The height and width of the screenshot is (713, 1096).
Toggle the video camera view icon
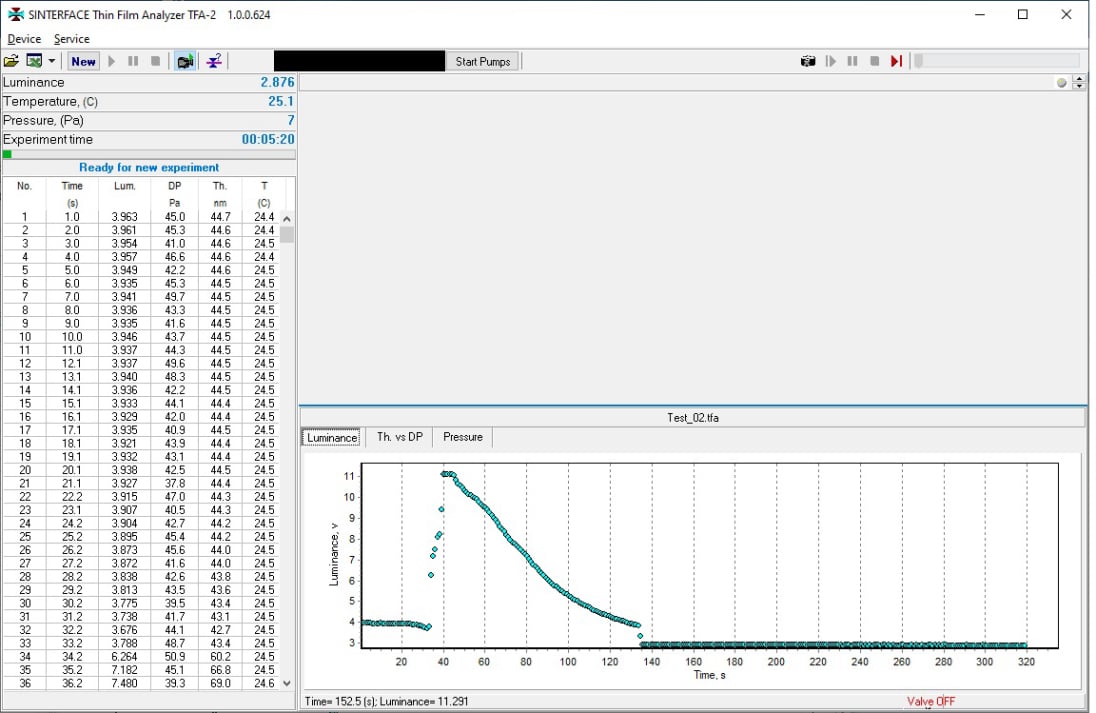tap(185, 62)
